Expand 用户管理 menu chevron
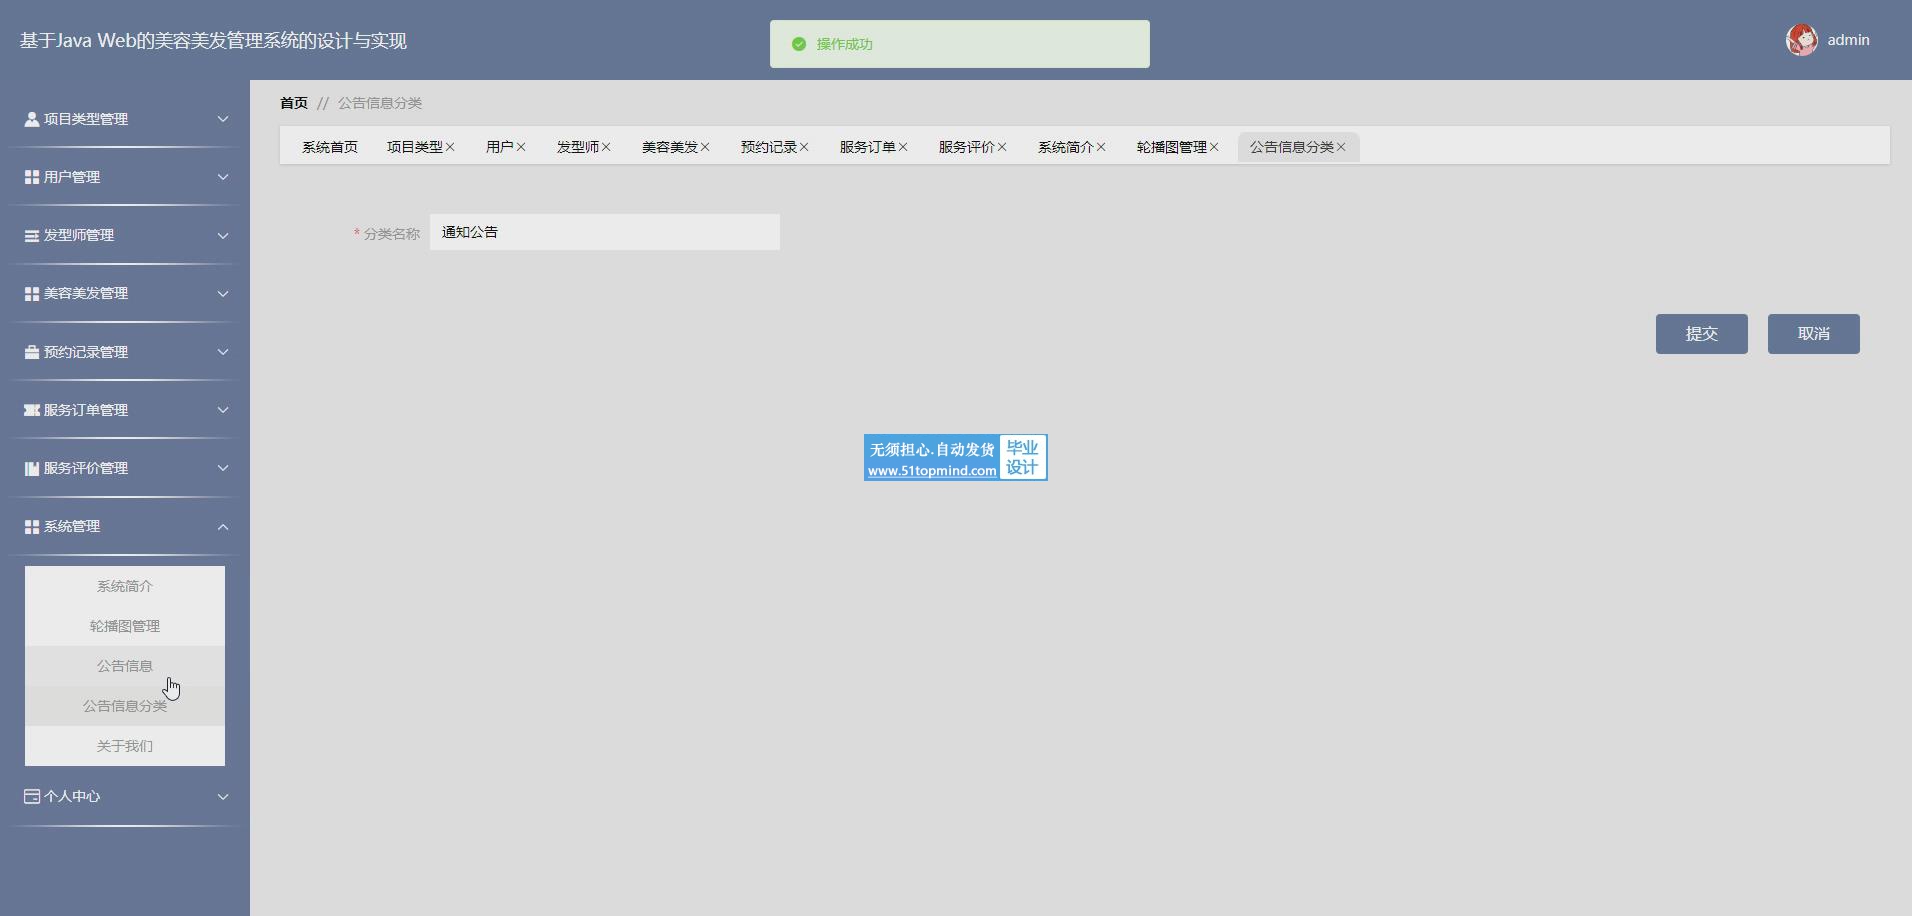Viewport: 1912px width, 916px height. (x=223, y=177)
